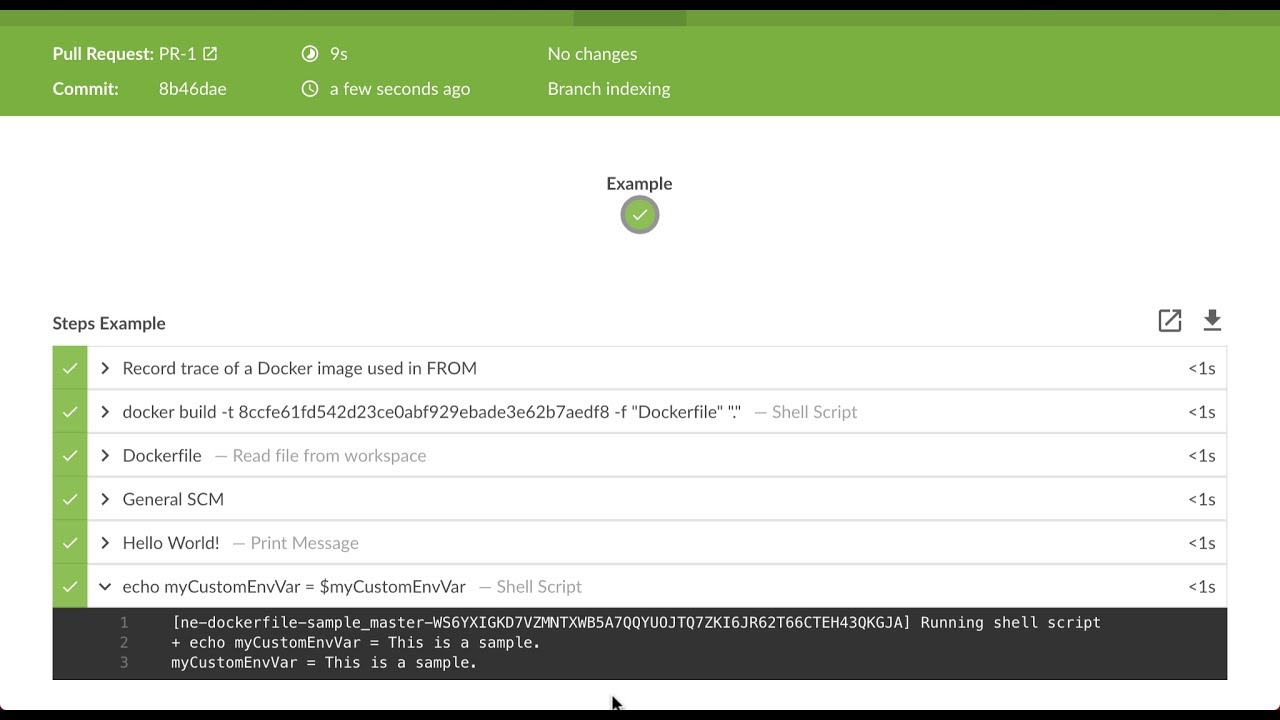Expand the Hello World! step
The width and height of the screenshot is (1280, 720).
(x=105, y=543)
